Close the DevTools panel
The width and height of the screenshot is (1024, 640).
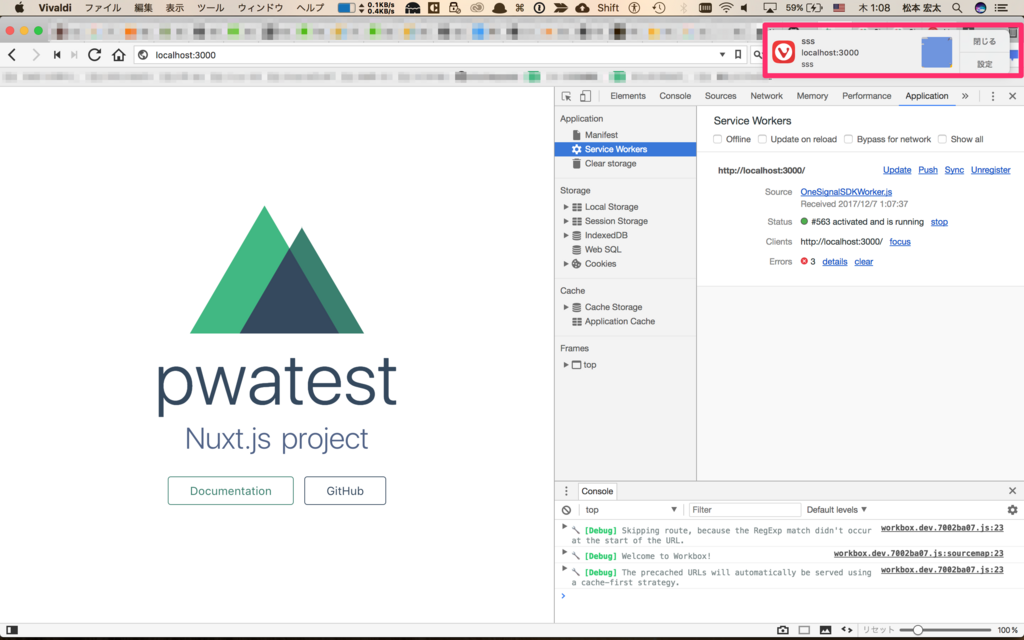1012,96
